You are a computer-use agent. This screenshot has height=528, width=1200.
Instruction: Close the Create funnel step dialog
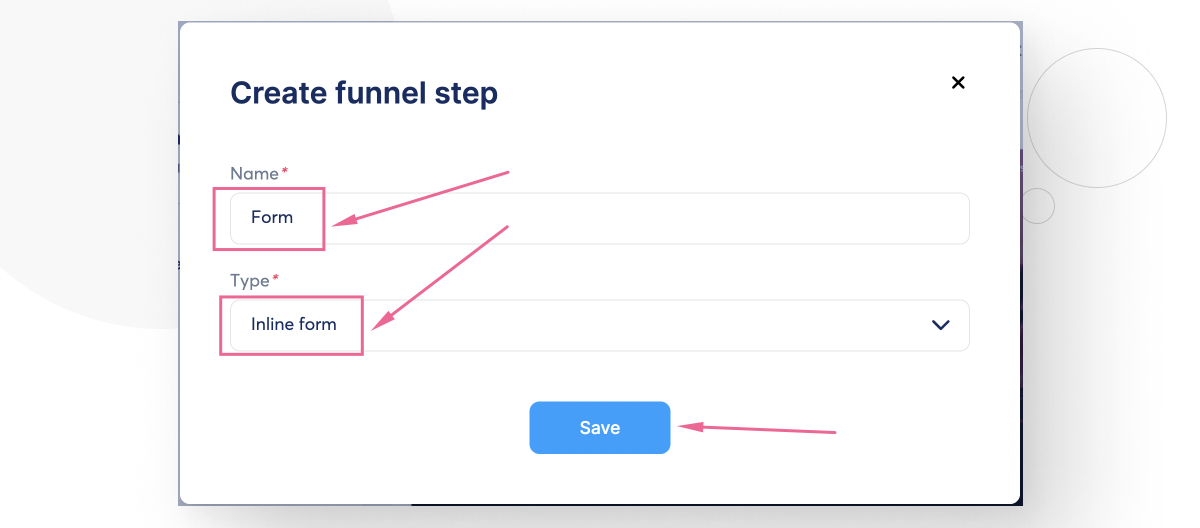958,83
